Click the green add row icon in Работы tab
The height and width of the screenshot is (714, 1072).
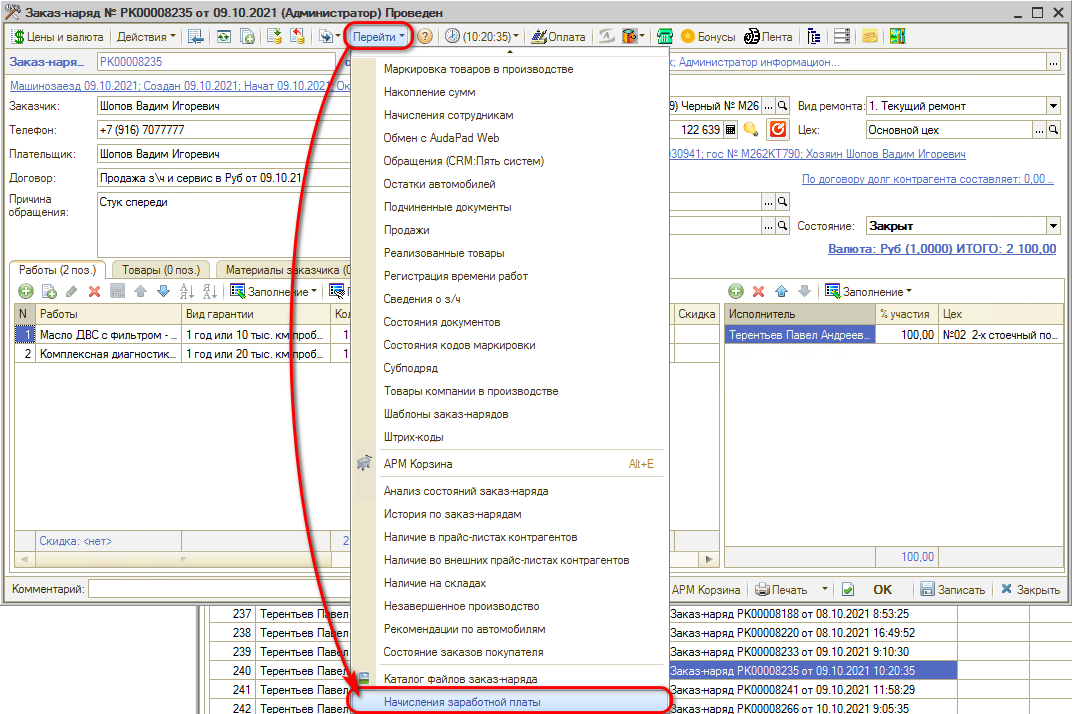pos(25,292)
